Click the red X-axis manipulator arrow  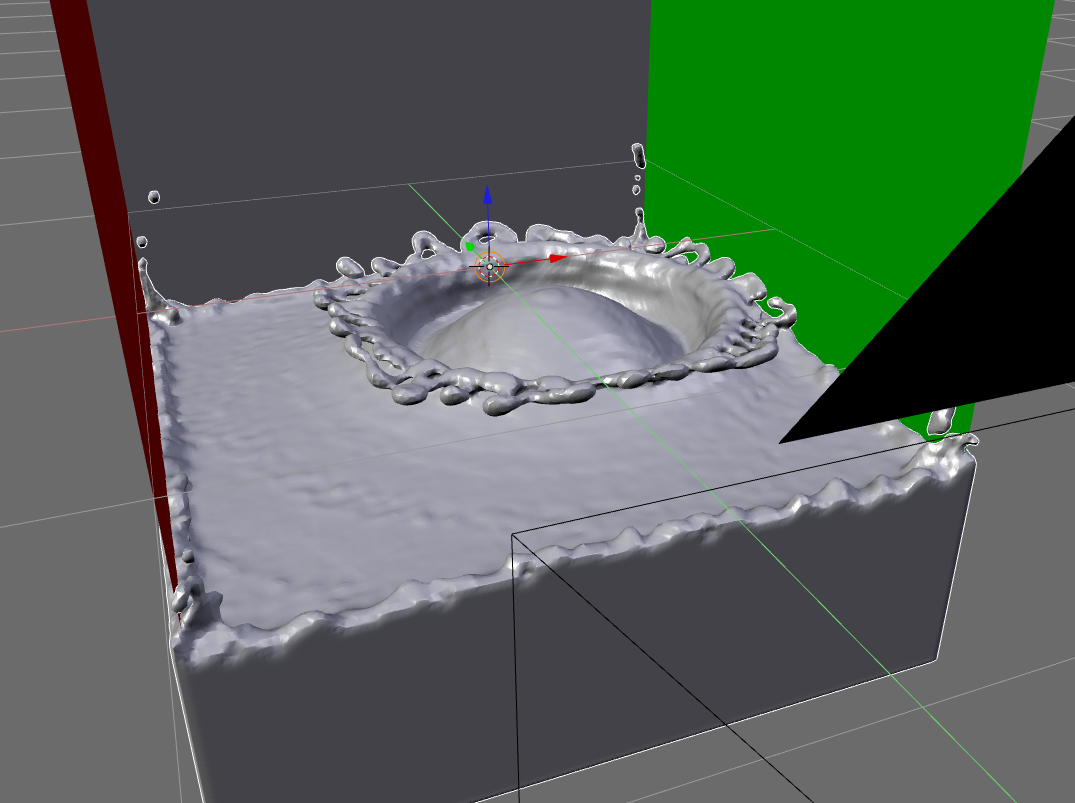click(x=558, y=259)
